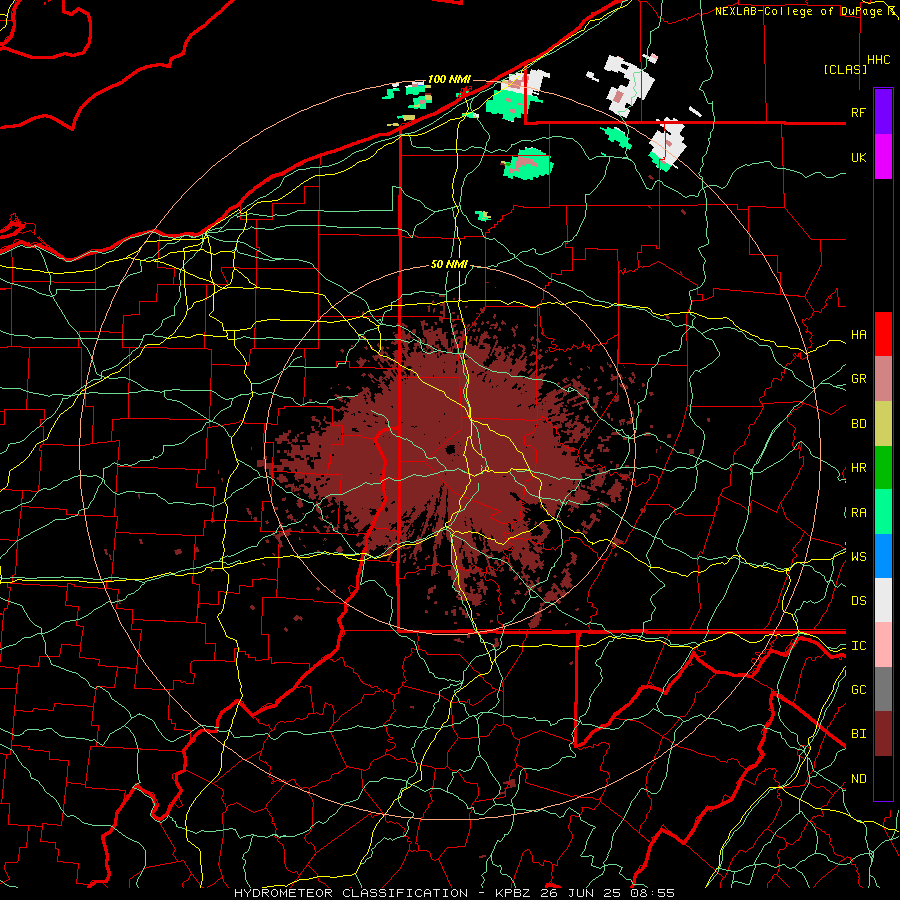The width and height of the screenshot is (900, 900).
Task: Click the light pink IC legend swatch
Action: click(883, 645)
